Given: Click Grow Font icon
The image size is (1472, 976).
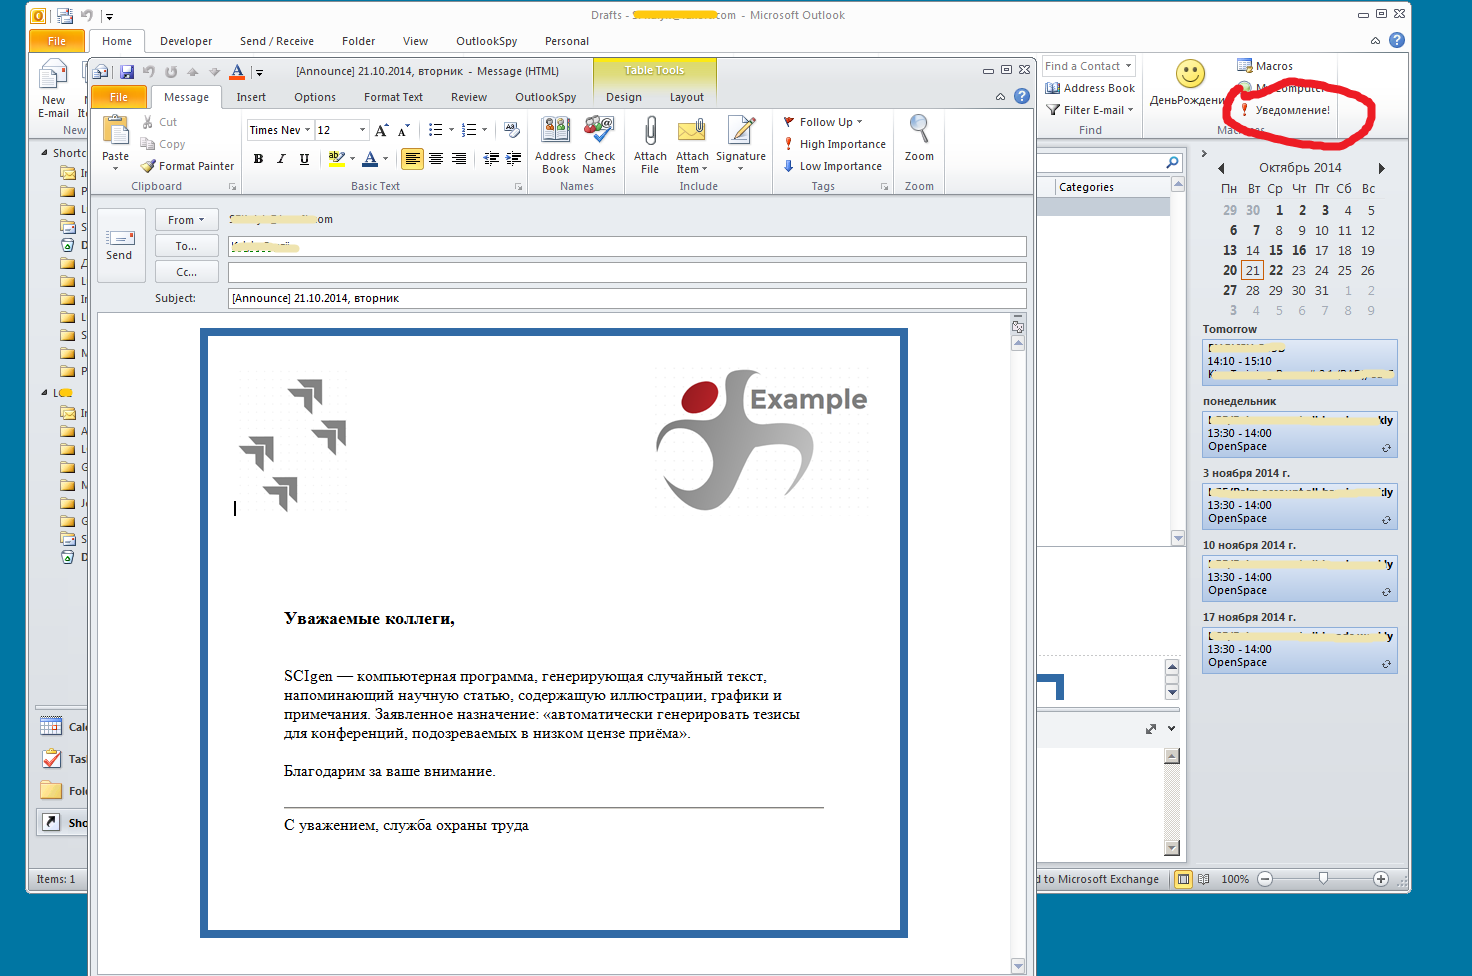Looking at the screenshot, I should 381,130.
